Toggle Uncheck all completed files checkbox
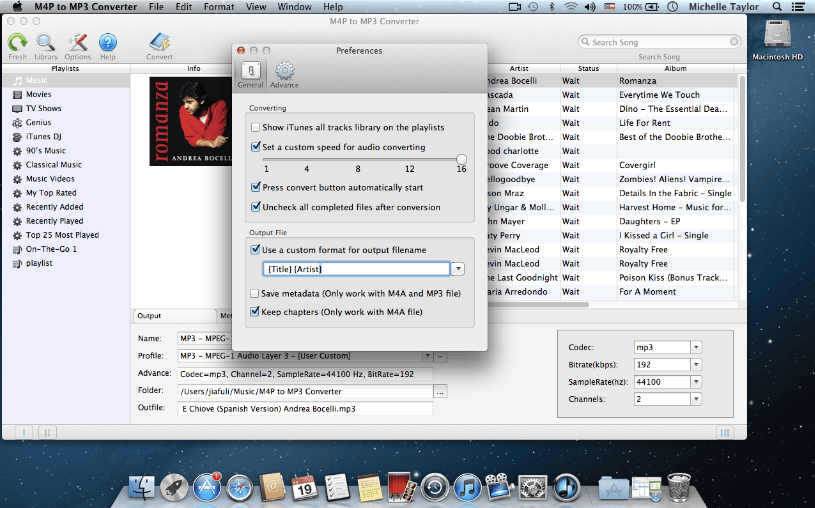Screen dimensions: 815x508 [x=255, y=207]
